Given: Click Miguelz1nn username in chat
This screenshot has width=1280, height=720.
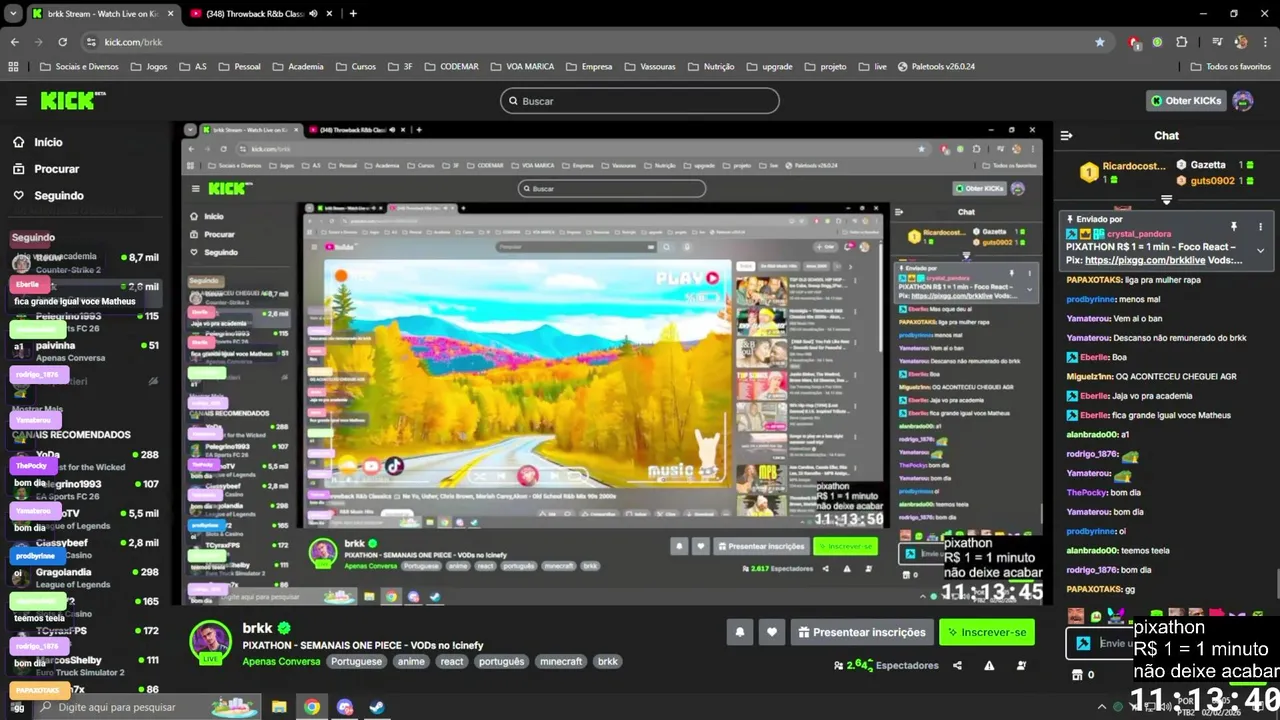Looking at the screenshot, I should click(x=1089, y=377).
